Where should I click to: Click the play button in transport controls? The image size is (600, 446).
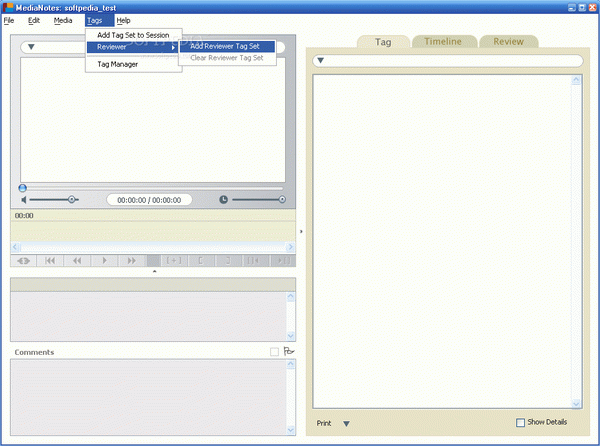104,261
